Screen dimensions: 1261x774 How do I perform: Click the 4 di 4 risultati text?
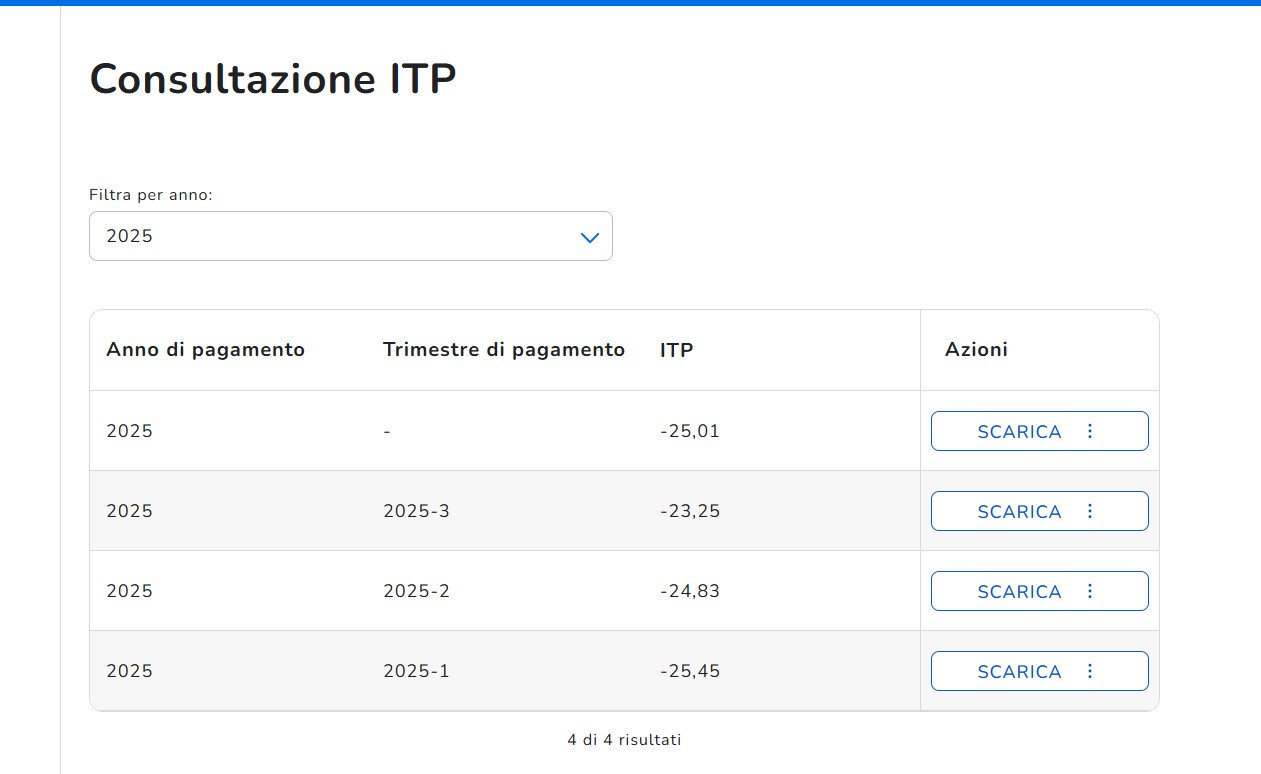624,740
